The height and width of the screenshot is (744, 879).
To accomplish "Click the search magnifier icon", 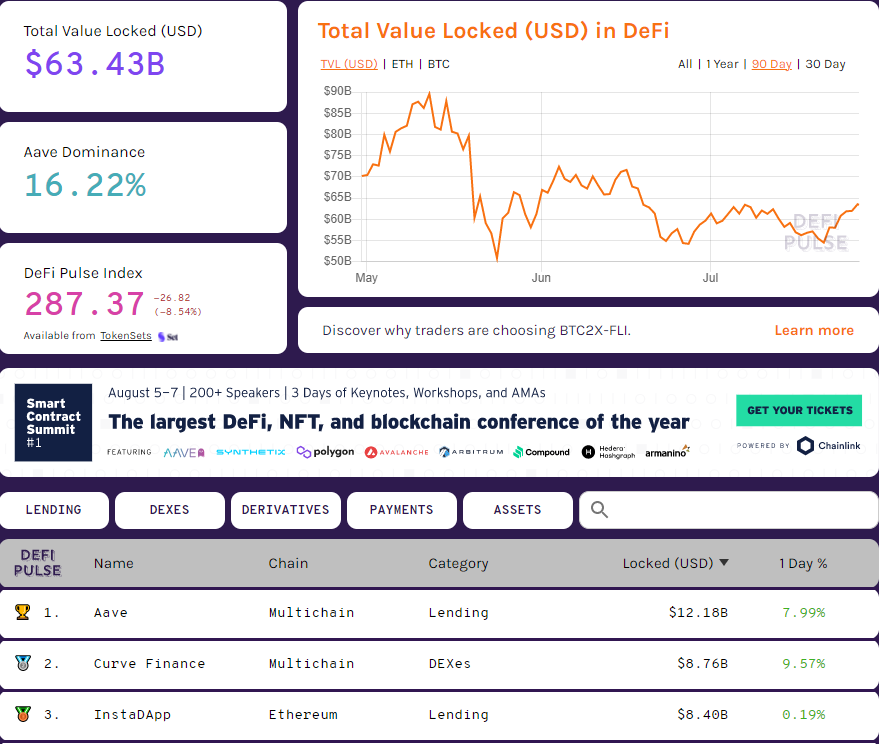I will (x=599, y=510).
